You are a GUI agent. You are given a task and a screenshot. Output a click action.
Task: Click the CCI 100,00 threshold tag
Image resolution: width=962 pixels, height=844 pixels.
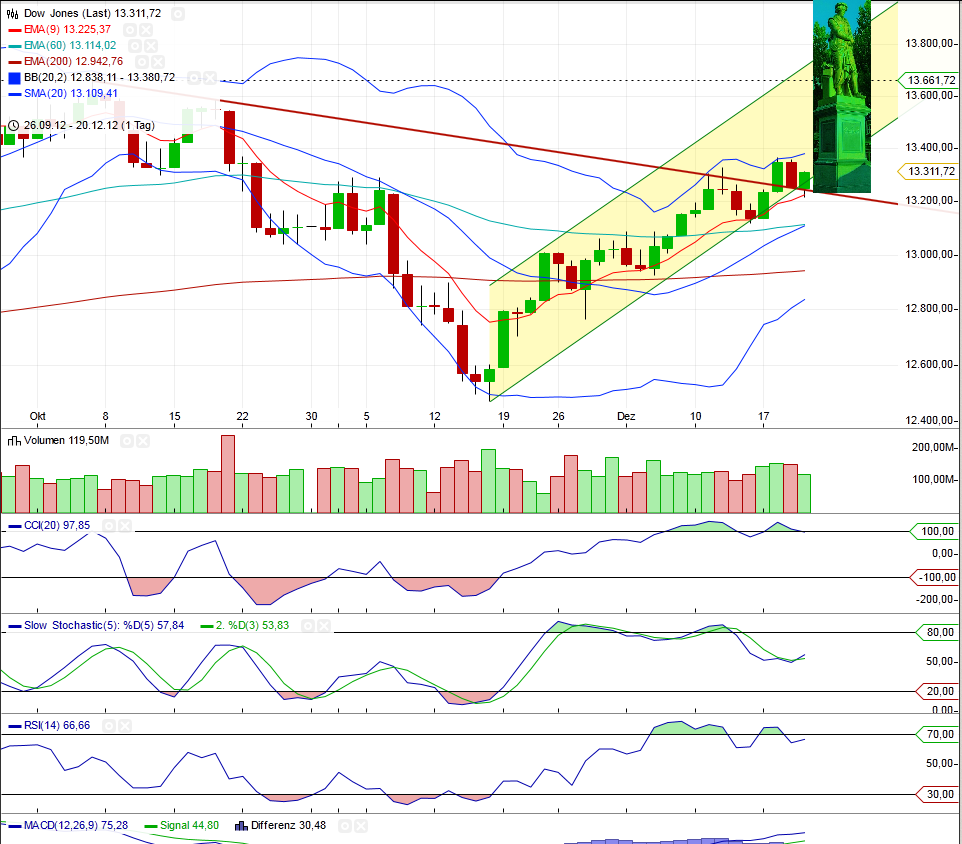[934, 532]
